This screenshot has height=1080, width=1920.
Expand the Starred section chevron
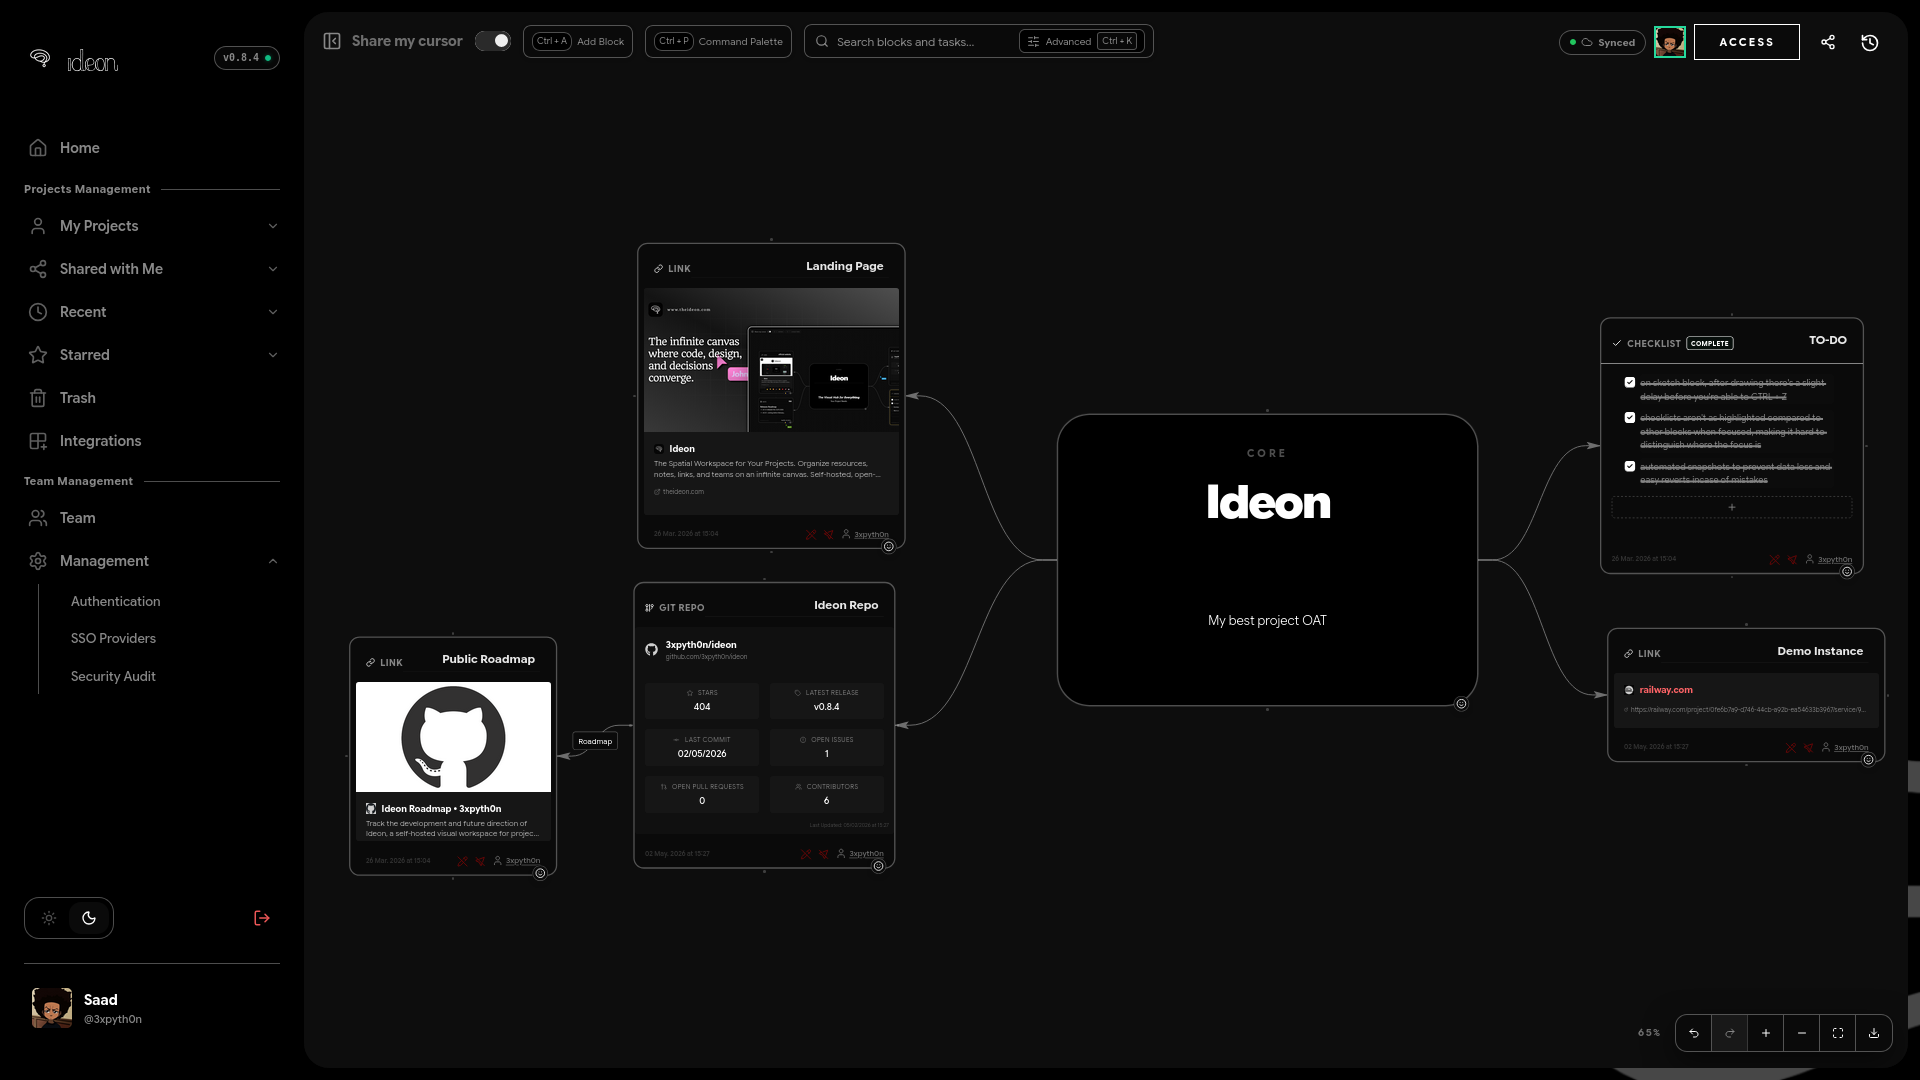pyautogui.click(x=273, y=355)
